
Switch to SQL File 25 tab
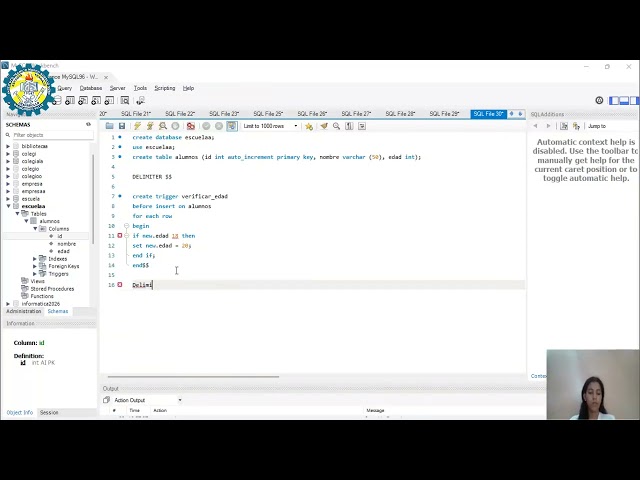[268, 114]
